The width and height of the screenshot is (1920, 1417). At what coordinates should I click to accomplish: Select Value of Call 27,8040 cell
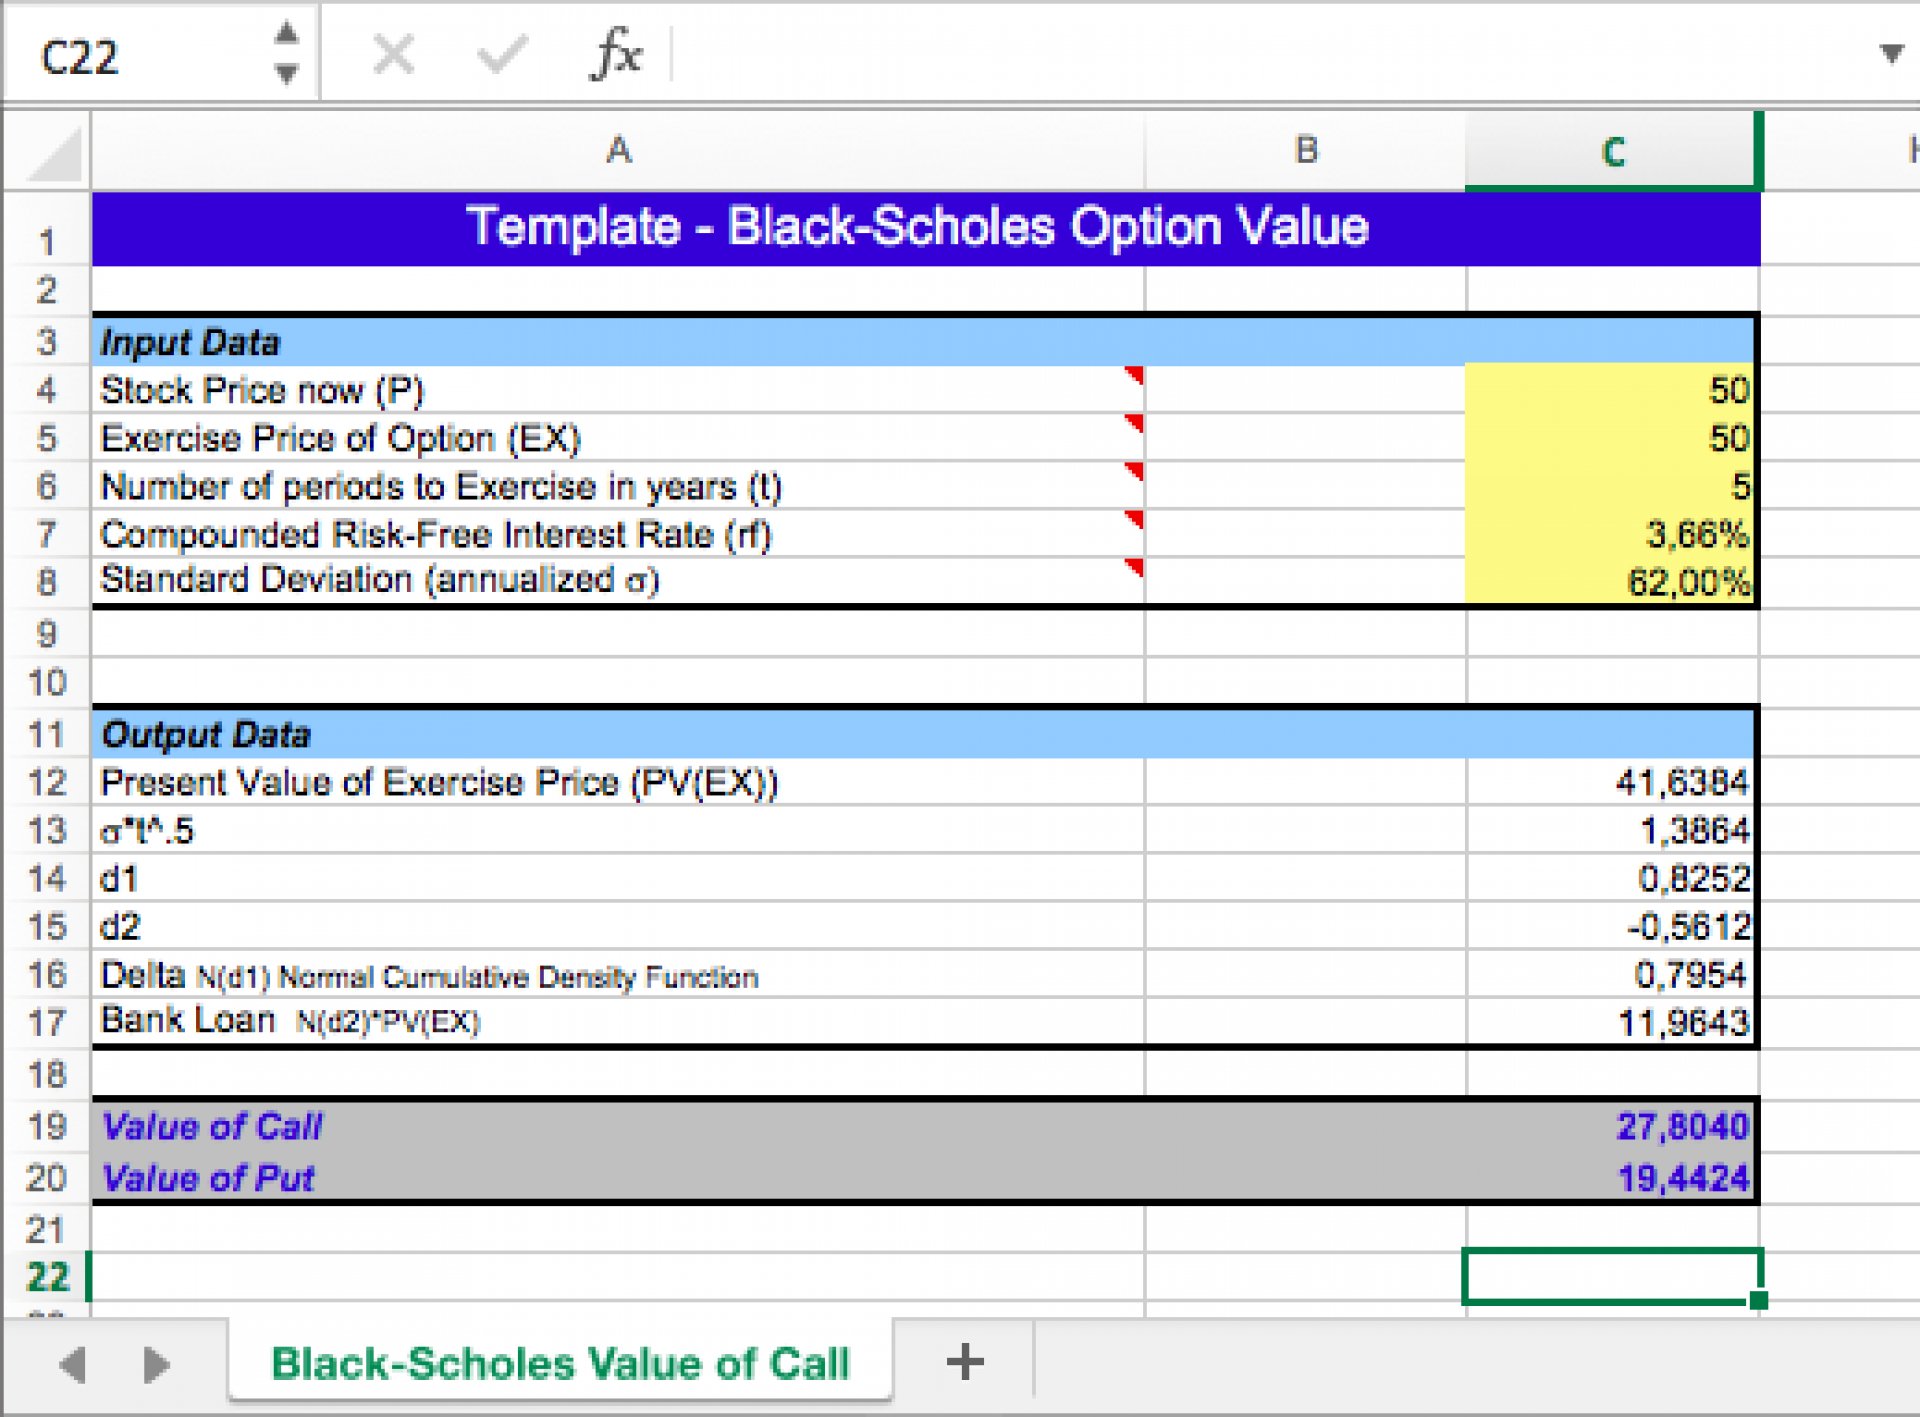click(x=1610, y=1126)
